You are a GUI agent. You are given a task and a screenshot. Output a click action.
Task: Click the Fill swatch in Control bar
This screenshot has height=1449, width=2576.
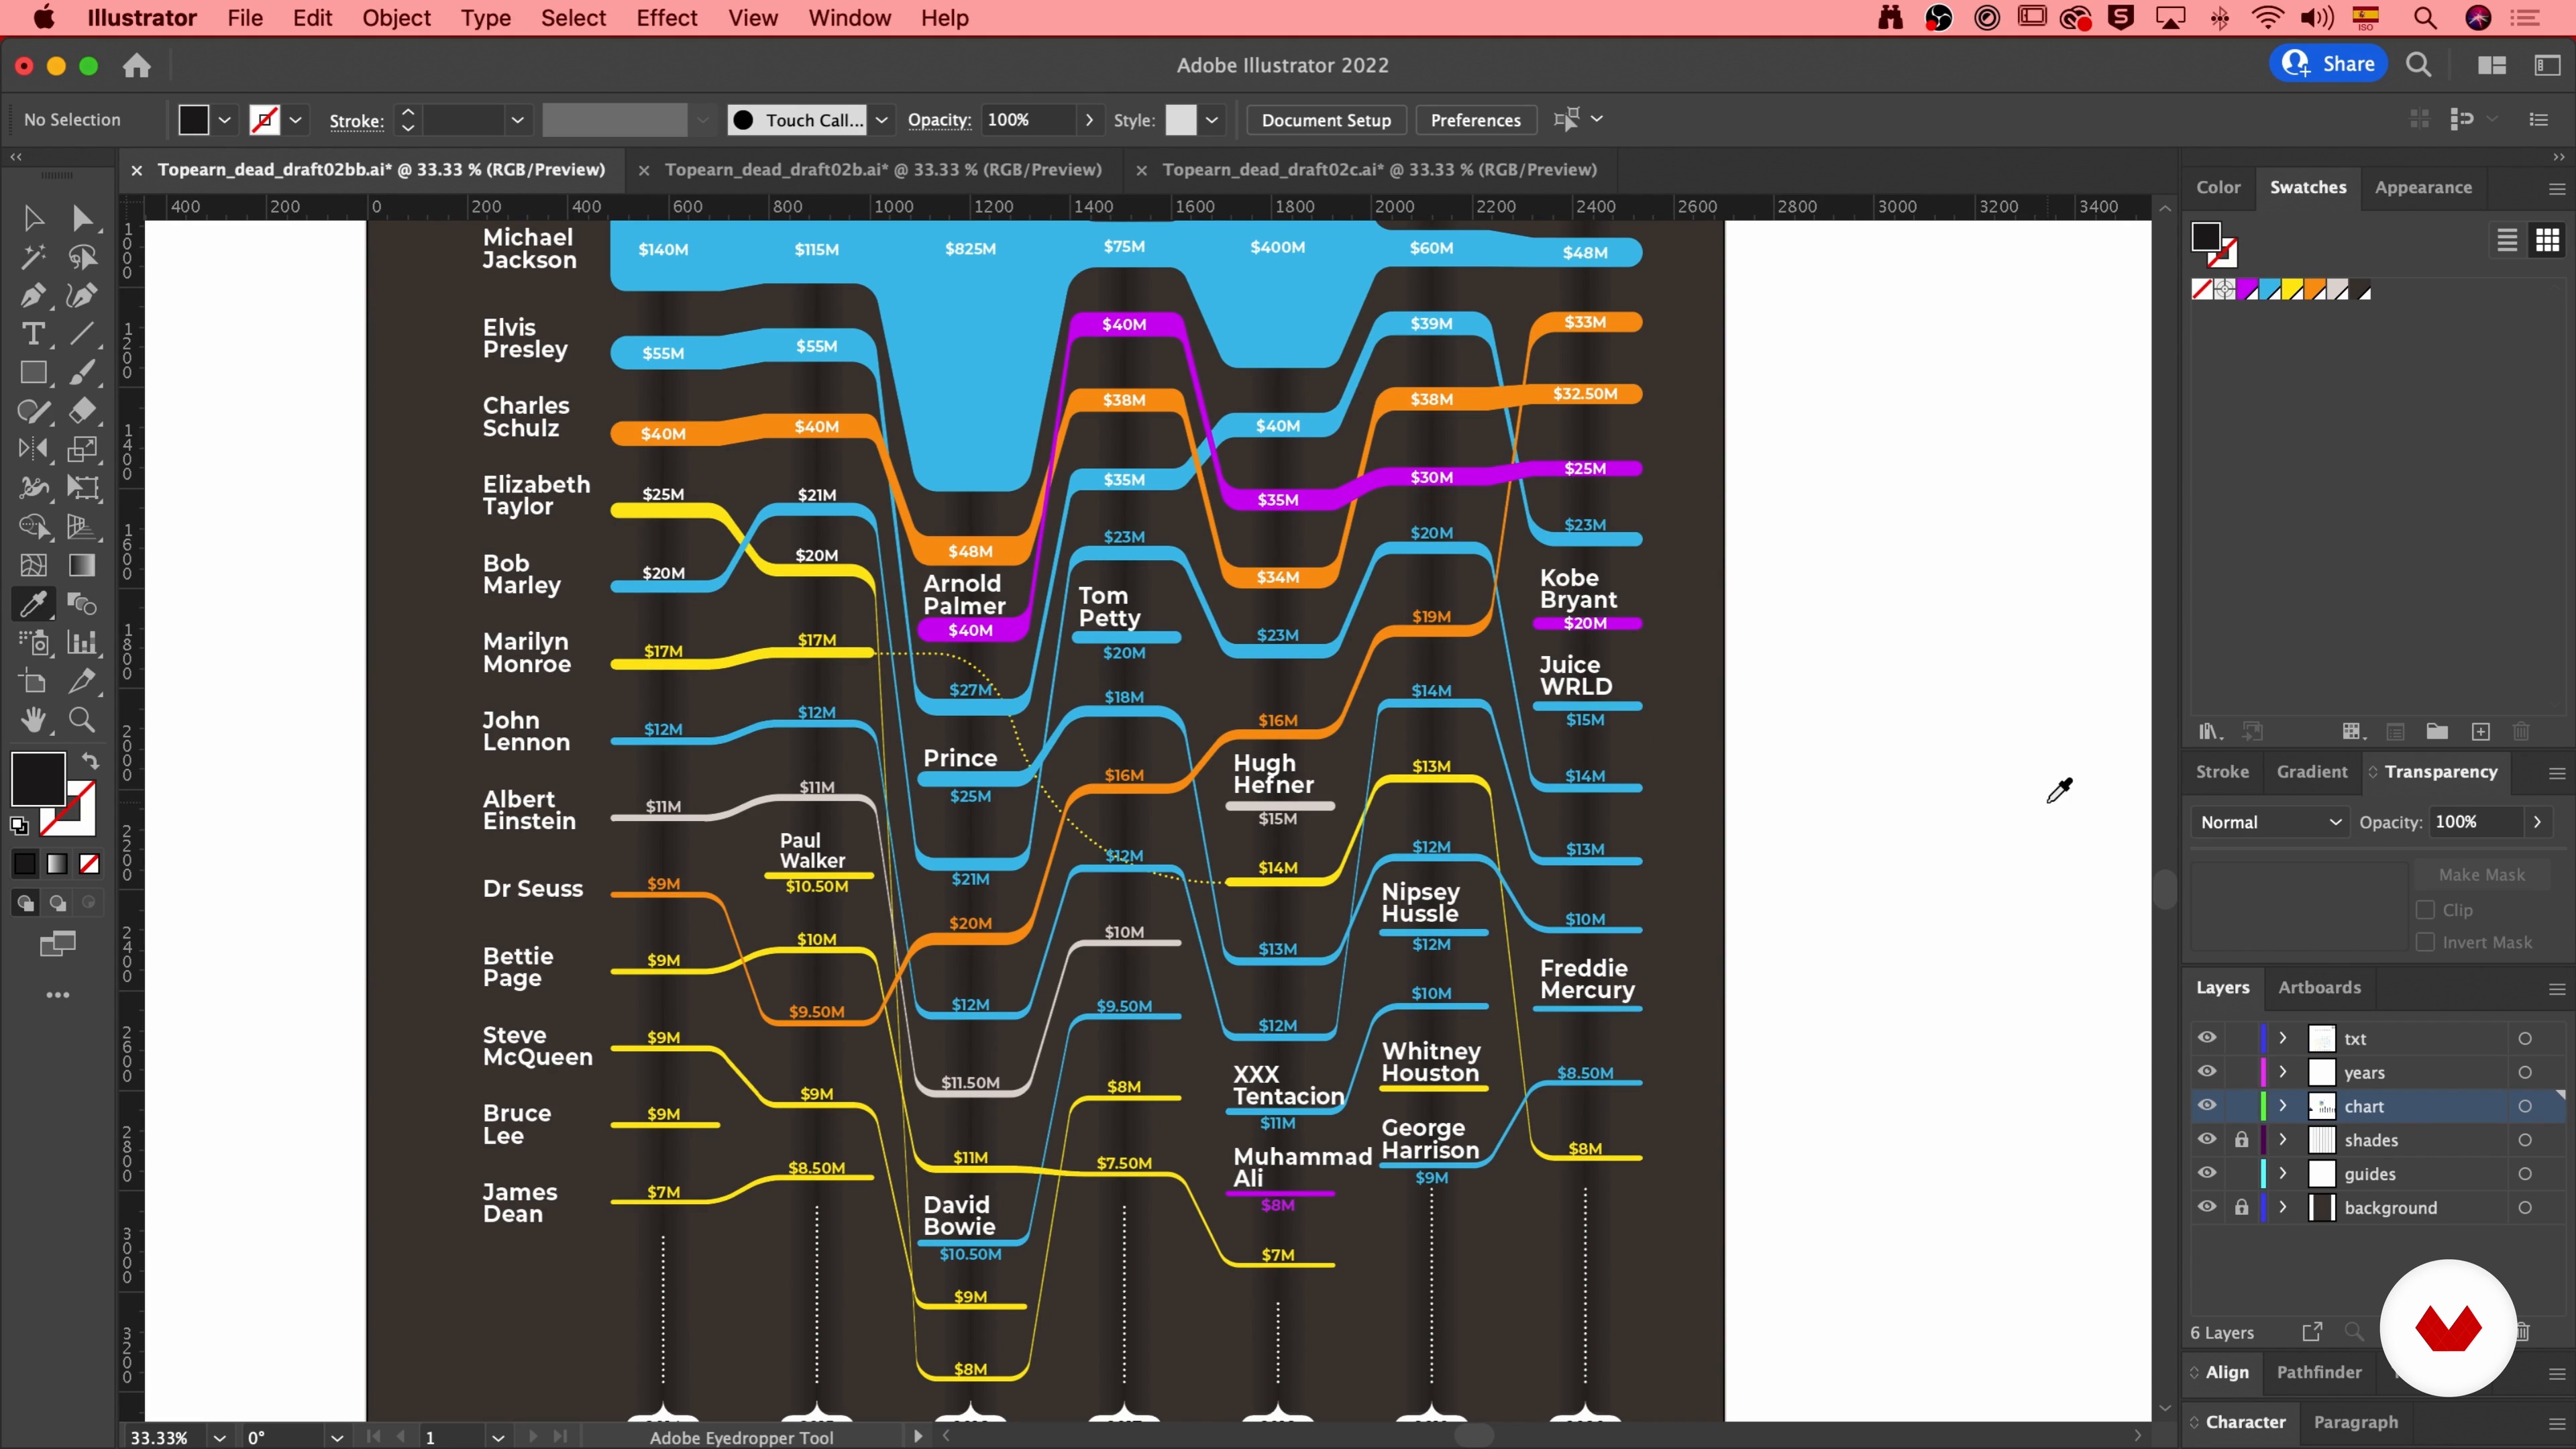pos(193,120)
